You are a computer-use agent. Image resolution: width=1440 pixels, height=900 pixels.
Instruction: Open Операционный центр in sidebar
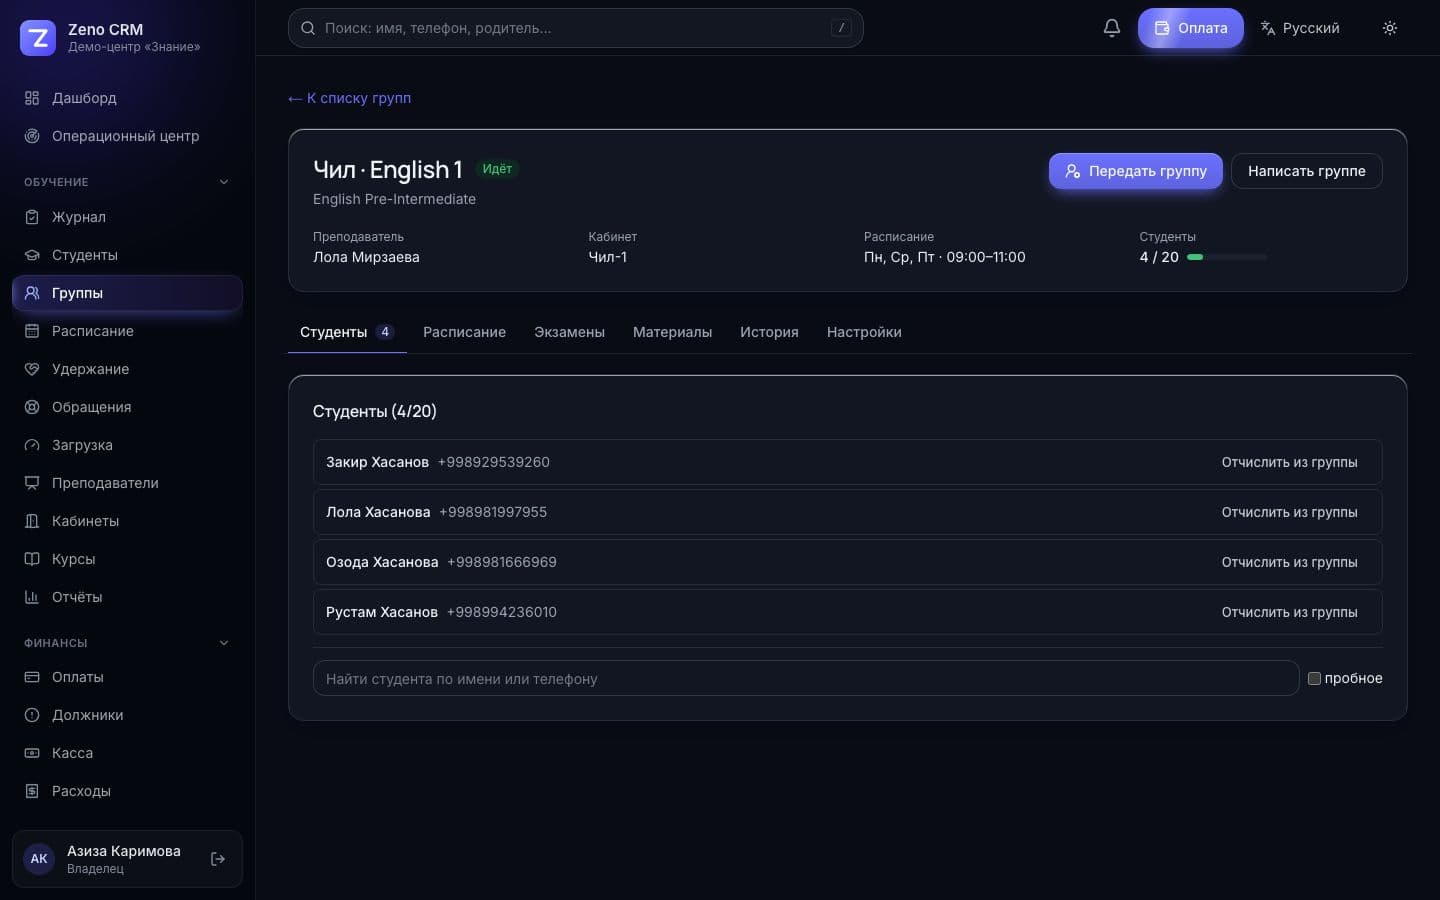[127, 136]
